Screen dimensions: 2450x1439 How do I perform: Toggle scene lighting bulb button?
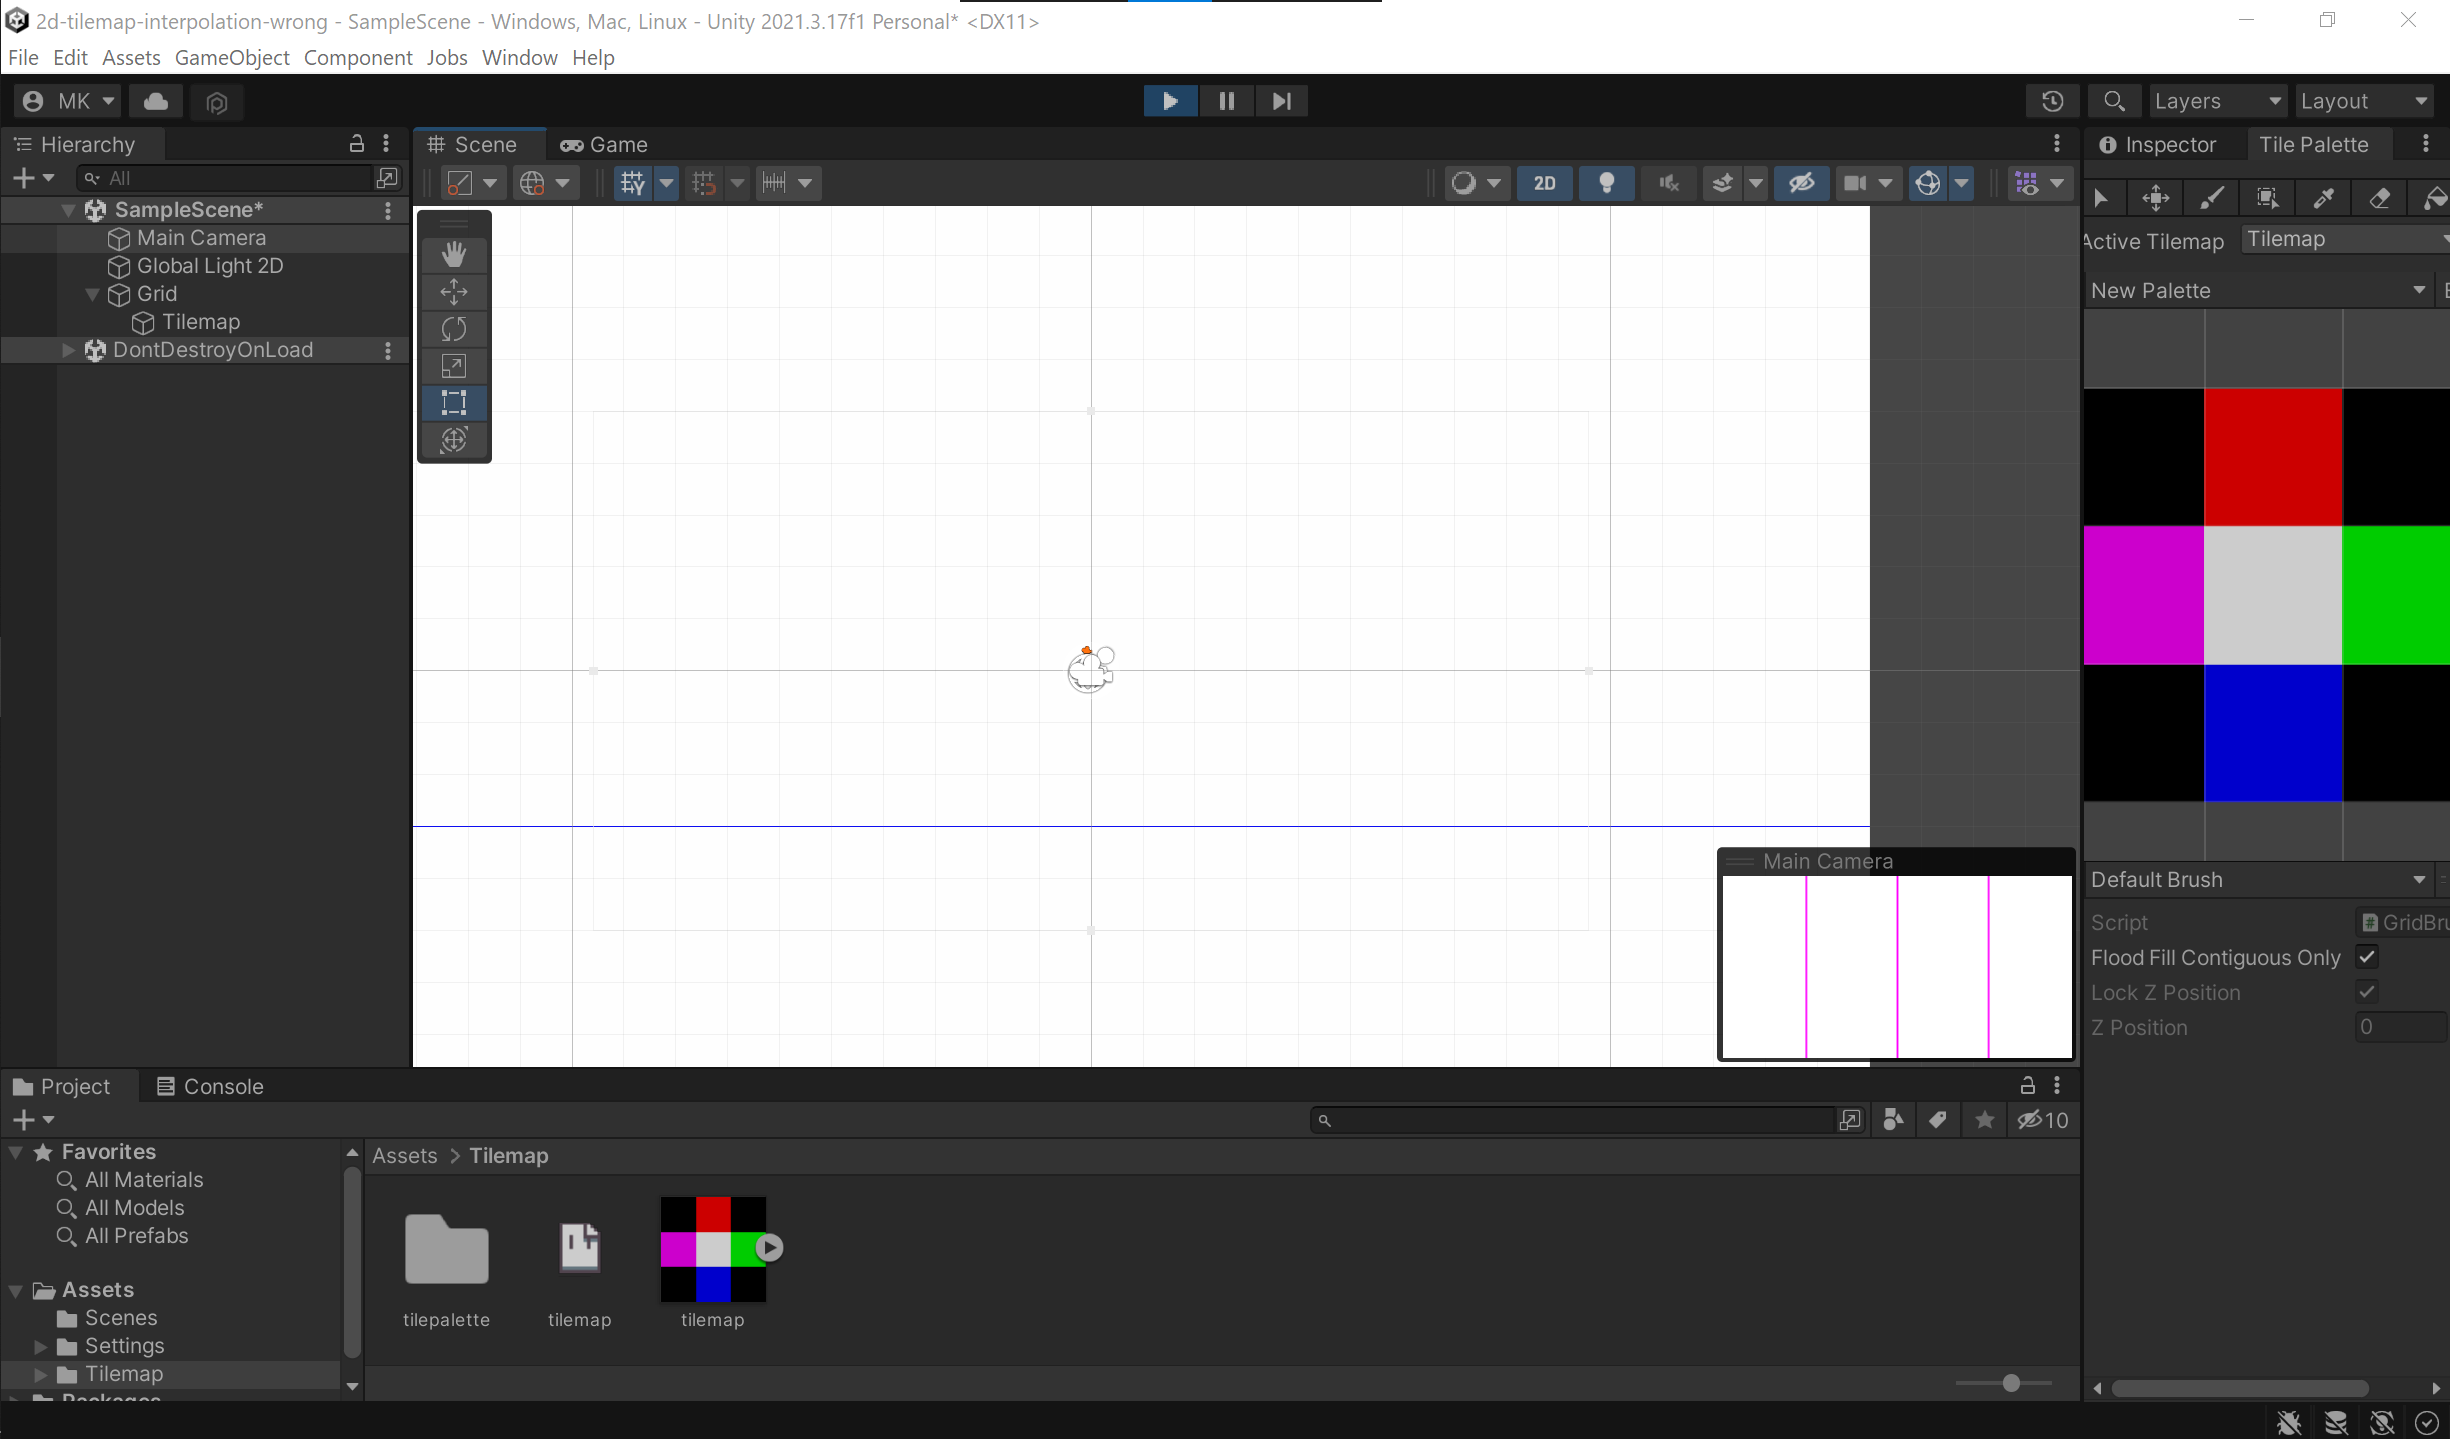(x=1606, y=183)
